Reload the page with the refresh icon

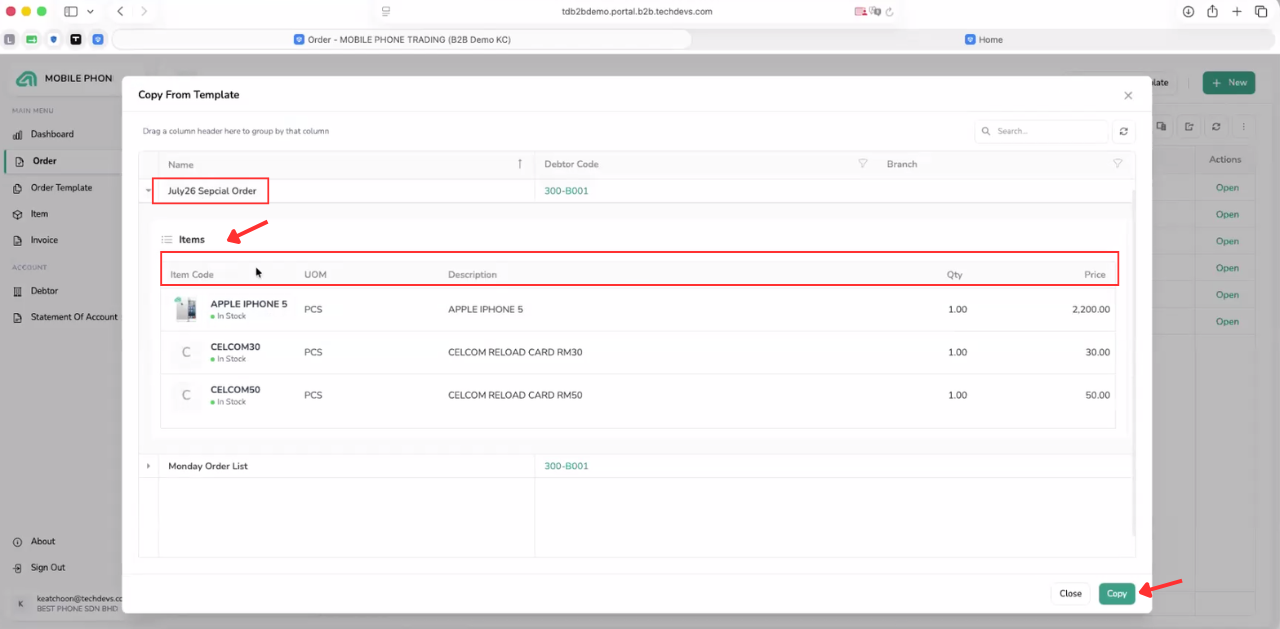889,11
